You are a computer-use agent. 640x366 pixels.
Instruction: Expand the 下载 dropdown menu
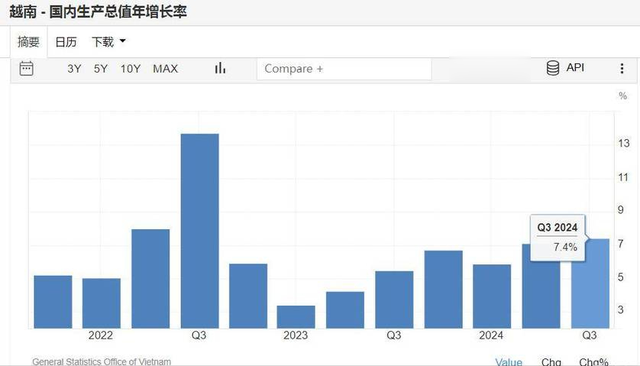pos(109,42)
